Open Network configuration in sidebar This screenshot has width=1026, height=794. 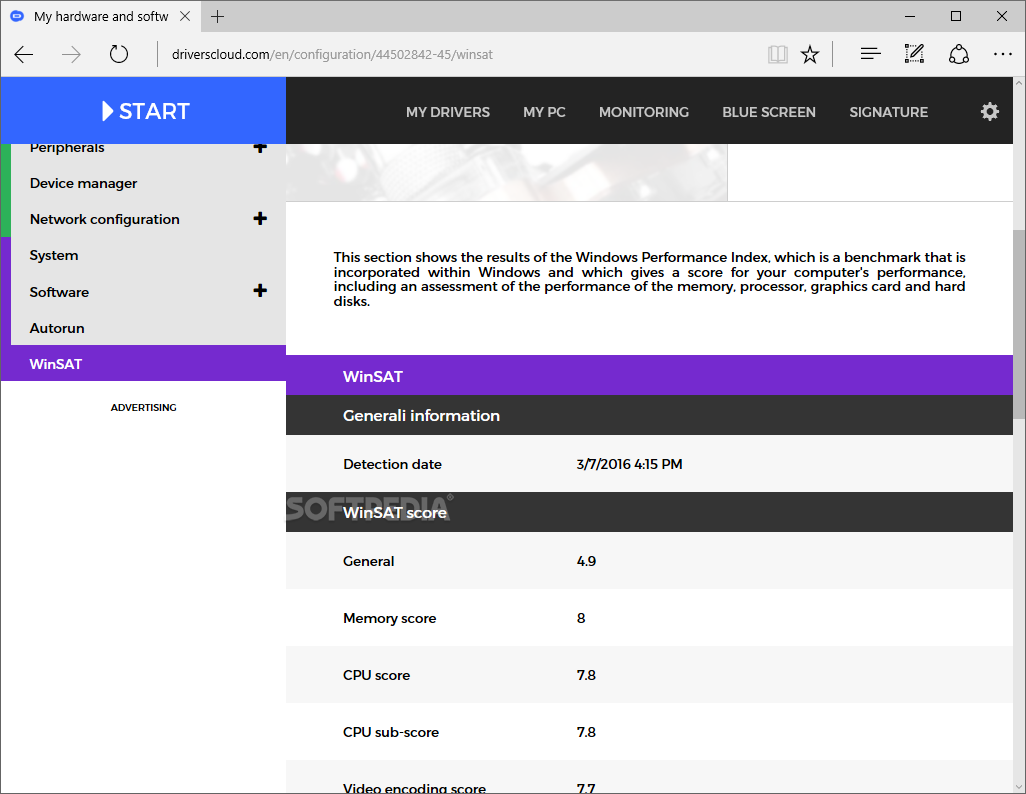[105, 219]
